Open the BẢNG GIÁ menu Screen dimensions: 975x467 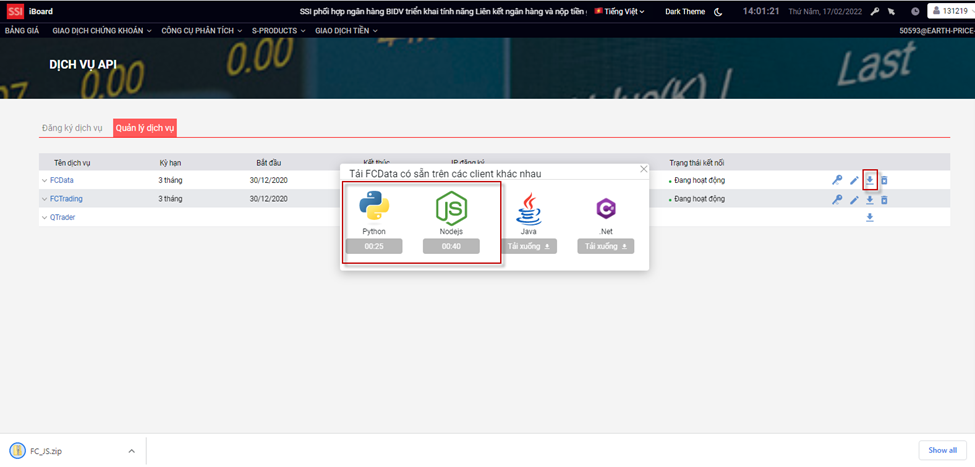click(22, 30)
